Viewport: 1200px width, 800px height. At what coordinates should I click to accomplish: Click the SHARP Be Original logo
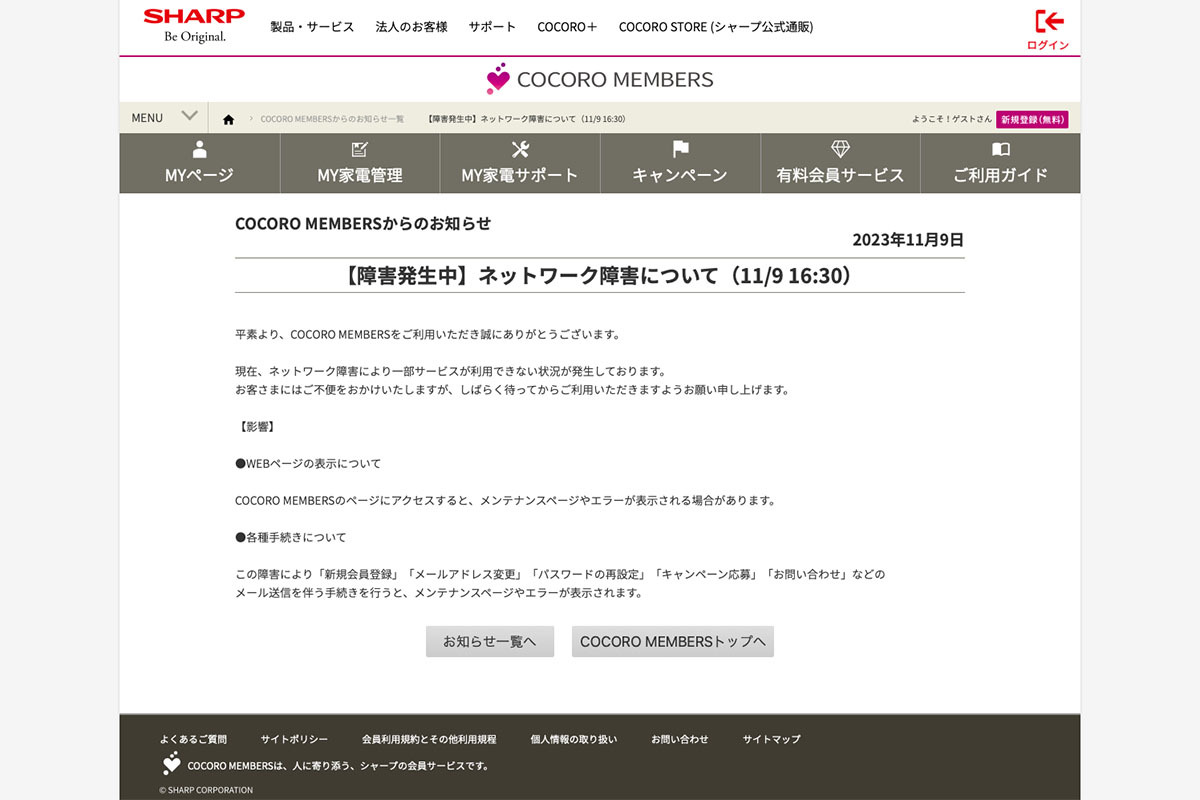coord(194,26)
